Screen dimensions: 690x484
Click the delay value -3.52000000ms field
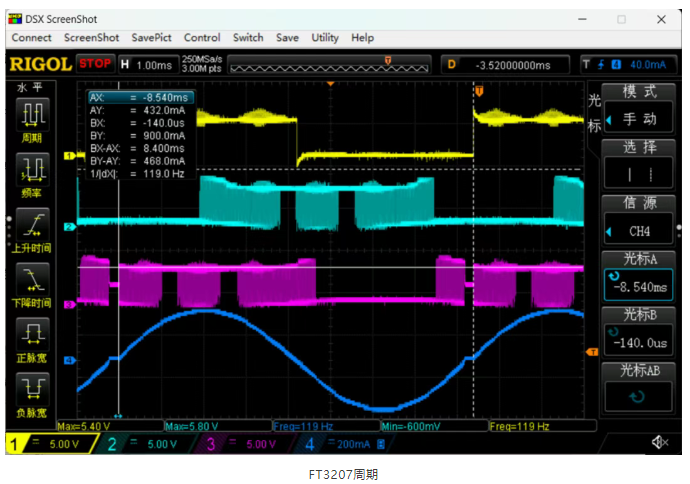[505, 65]
